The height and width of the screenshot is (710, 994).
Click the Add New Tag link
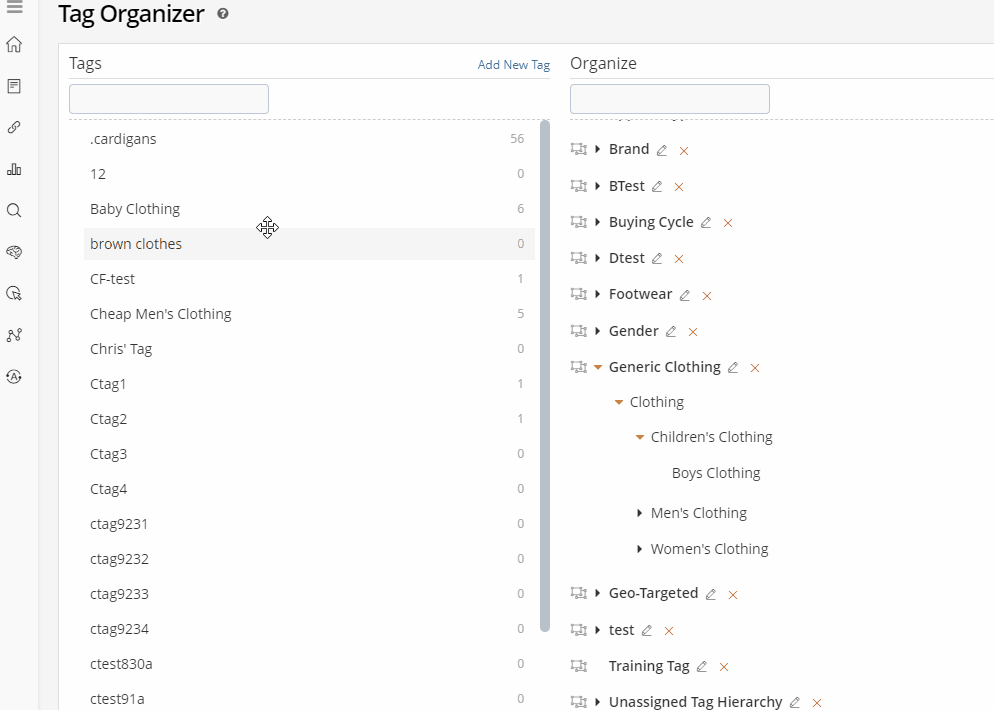[x=513, y=65]
